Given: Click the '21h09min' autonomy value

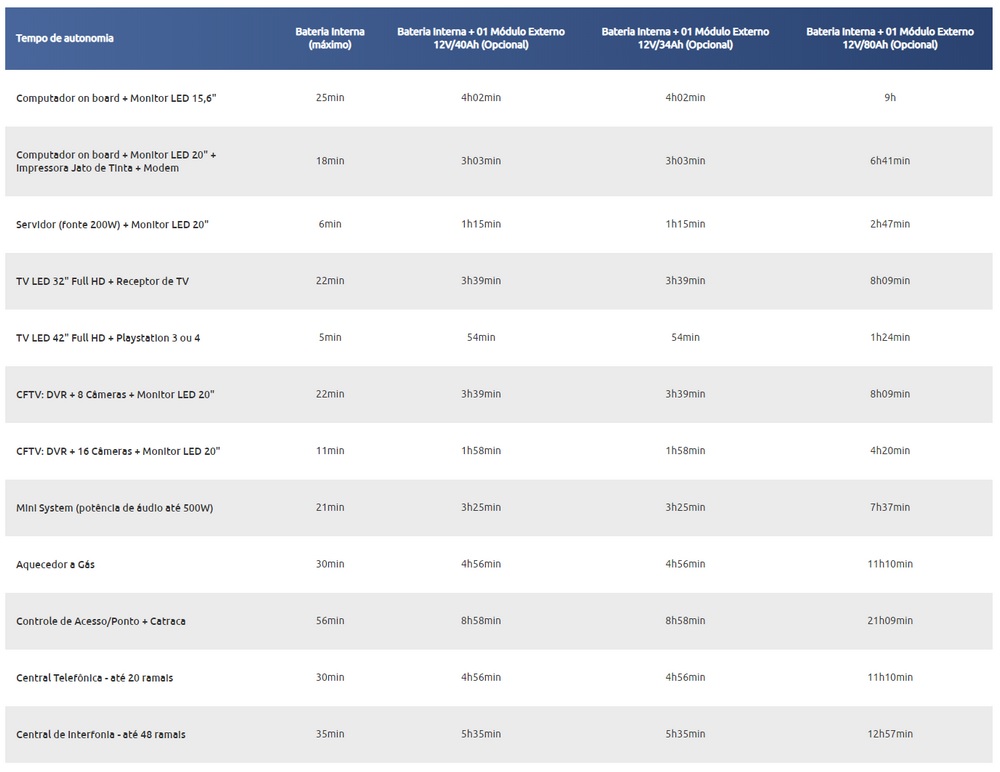Looking at the screenshot, I should 890,621.
